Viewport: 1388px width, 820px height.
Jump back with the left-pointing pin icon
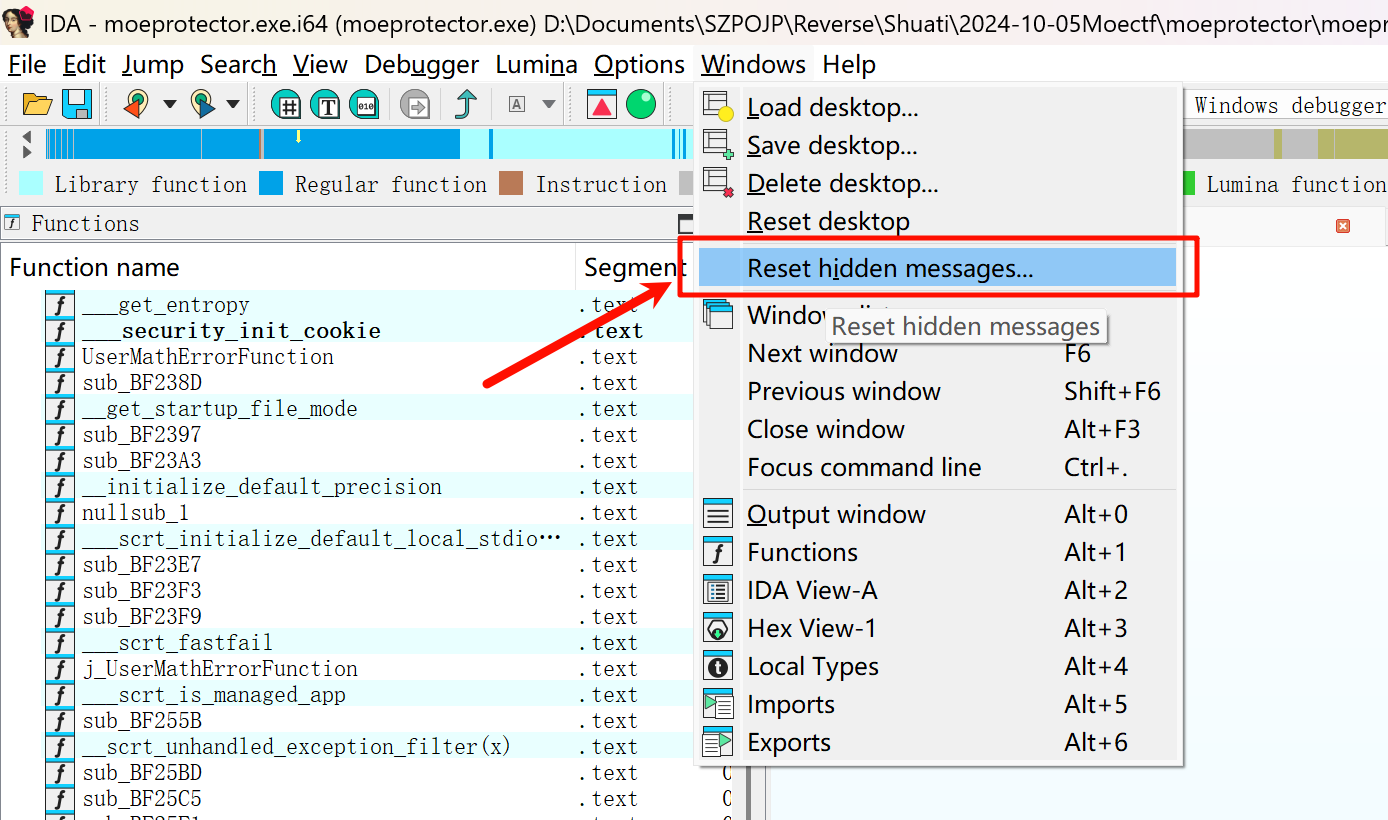[x=136, y=104]
